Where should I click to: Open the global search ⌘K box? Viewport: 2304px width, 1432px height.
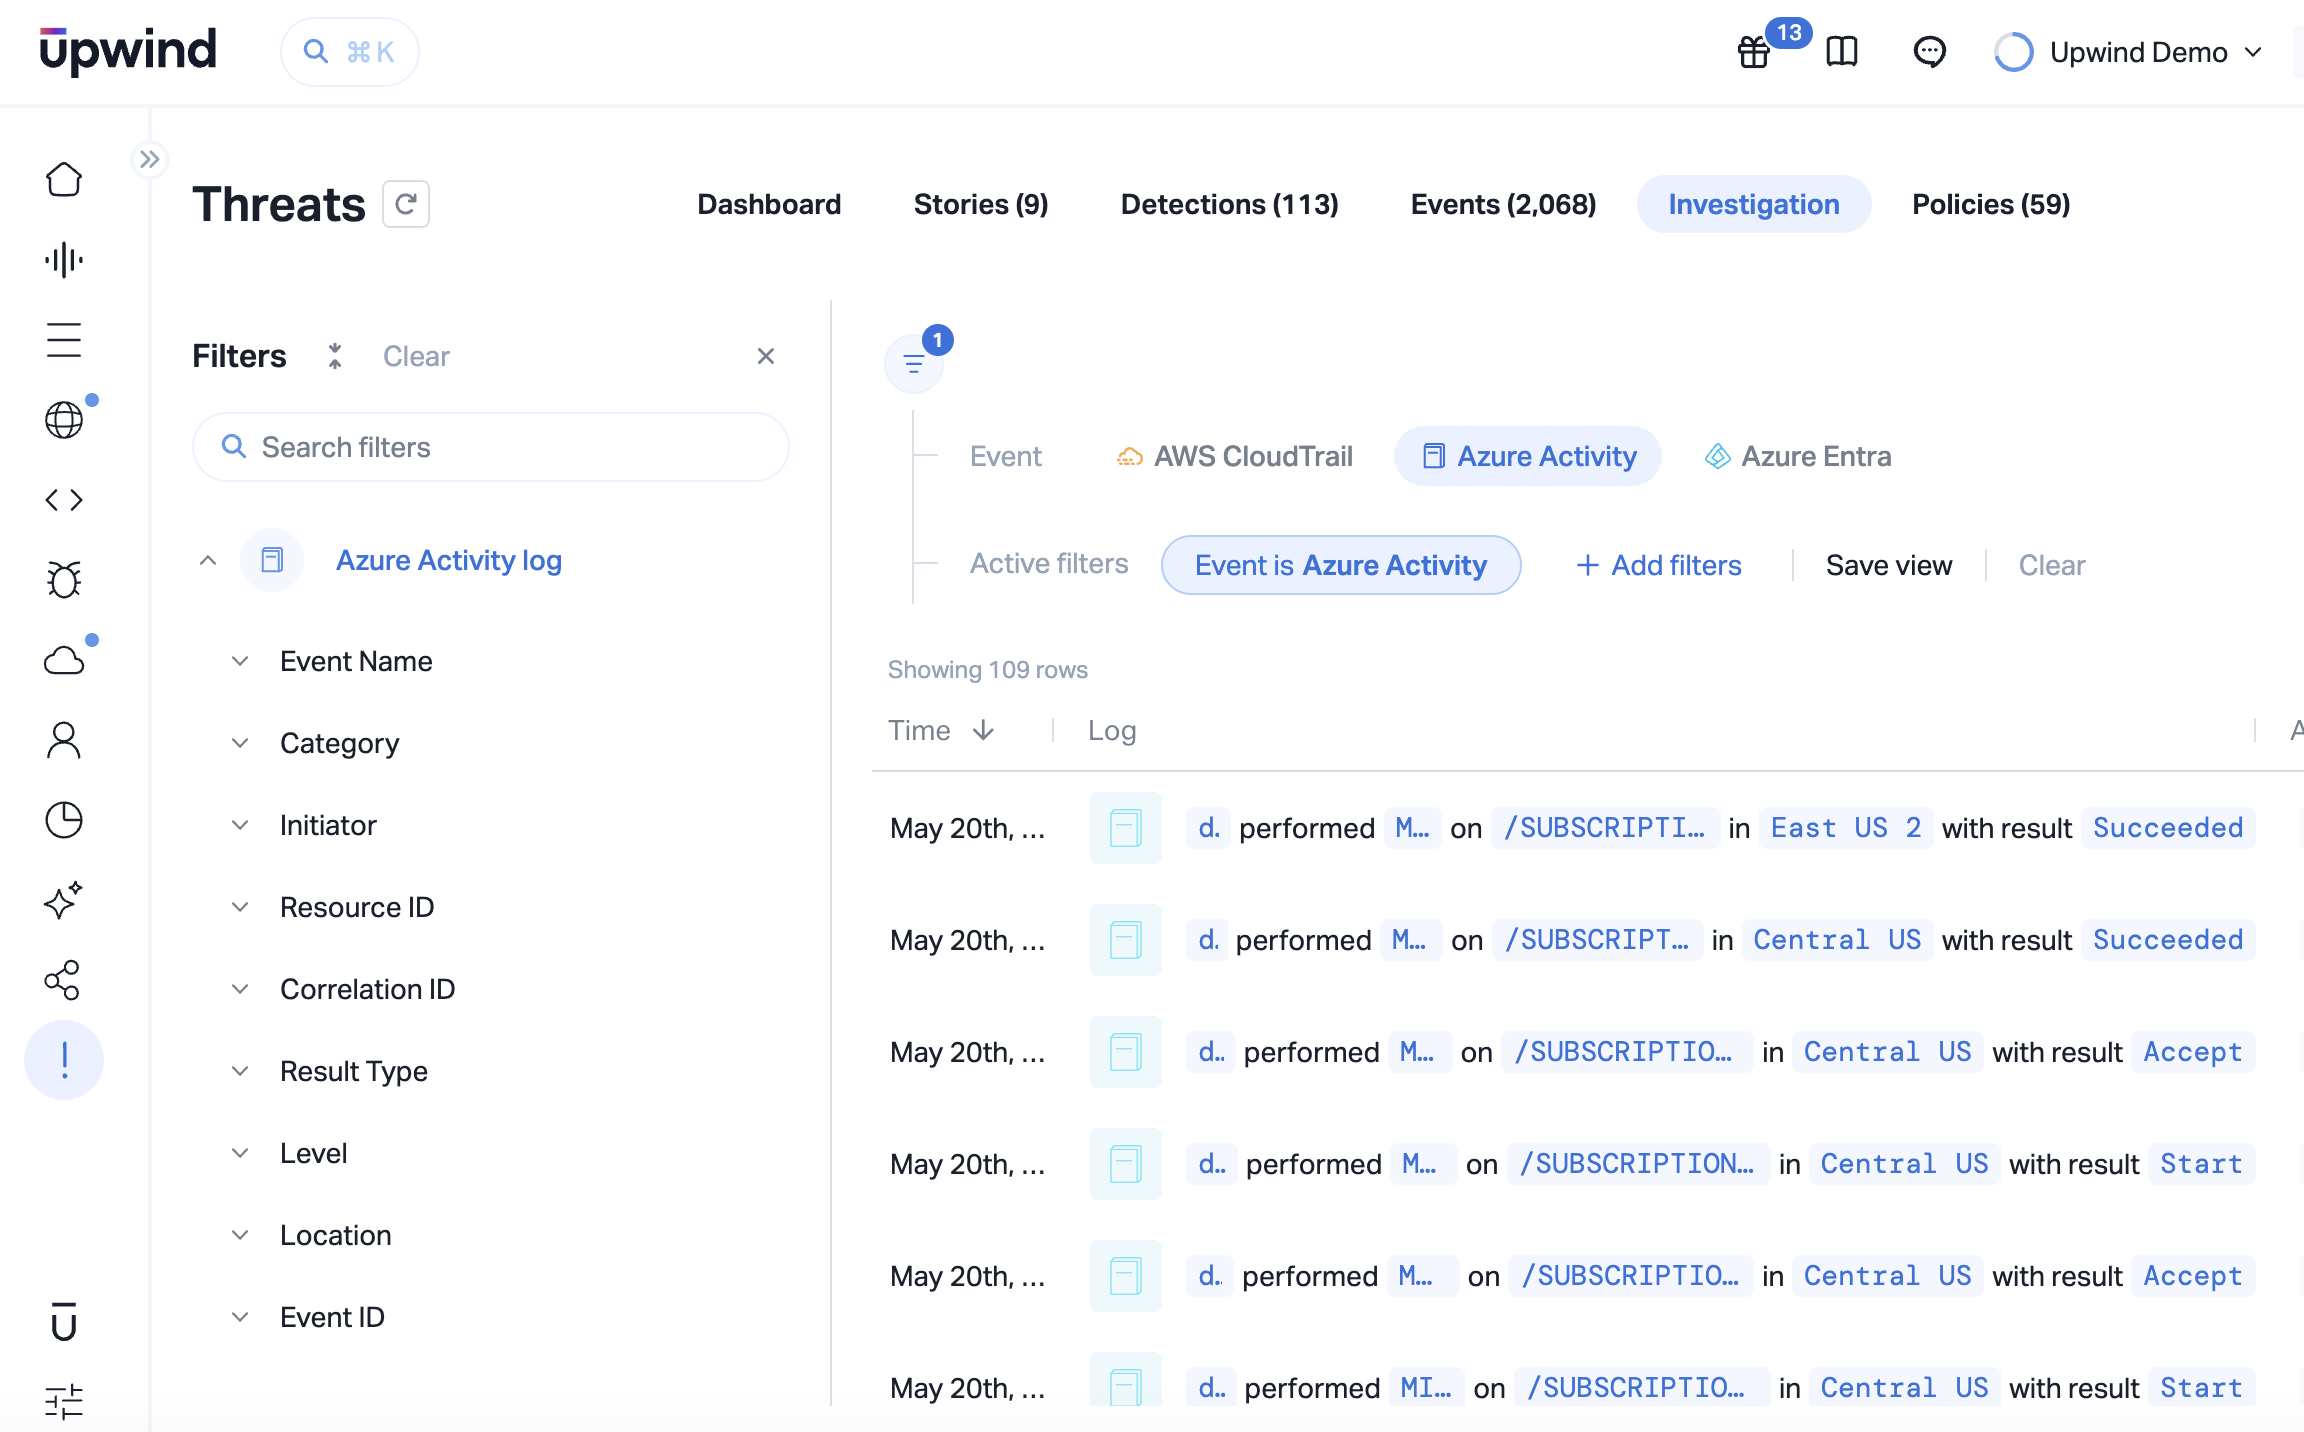point(349,51)
